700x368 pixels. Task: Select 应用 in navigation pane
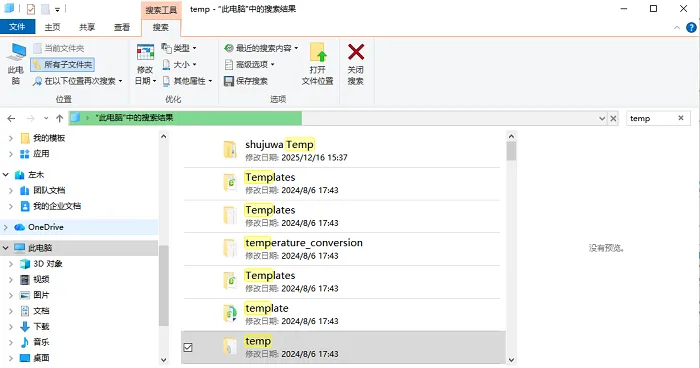pyautogui.click(x=41, y=154)
